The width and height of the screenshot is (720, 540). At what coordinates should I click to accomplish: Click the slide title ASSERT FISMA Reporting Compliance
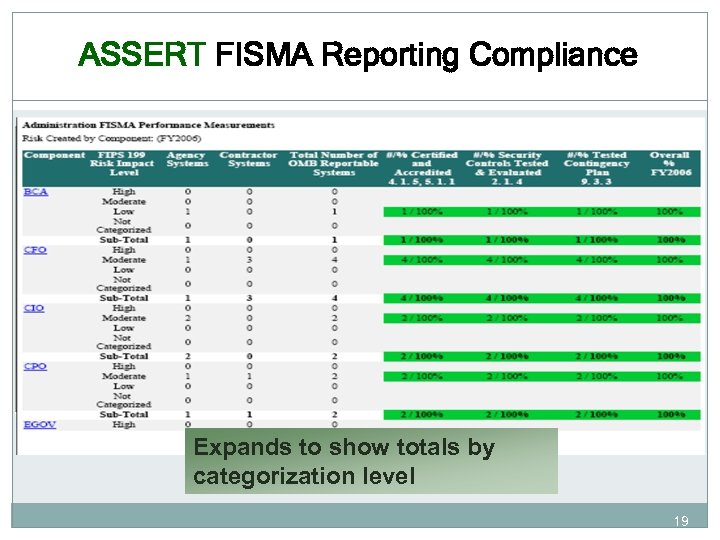[358, 55]
